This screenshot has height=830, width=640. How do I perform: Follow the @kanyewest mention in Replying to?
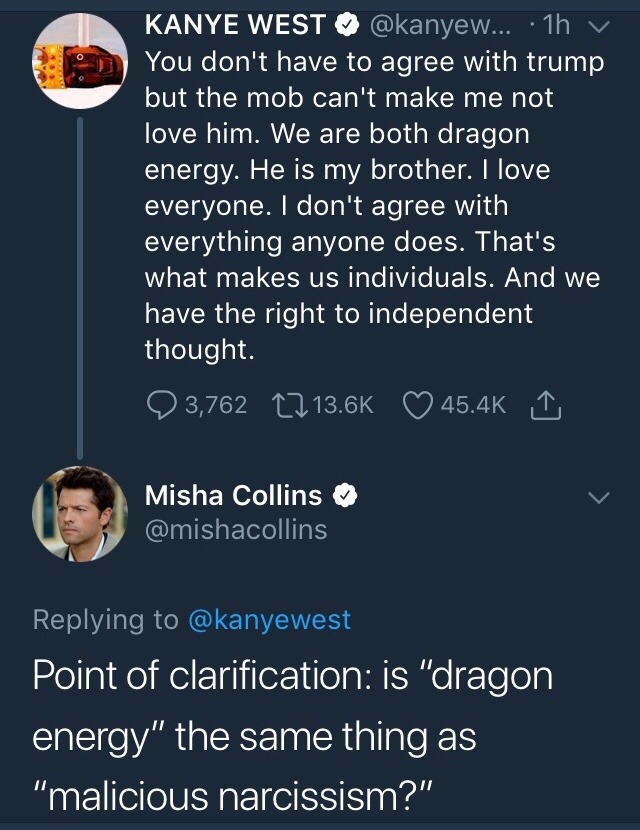(x=270, y=620)
